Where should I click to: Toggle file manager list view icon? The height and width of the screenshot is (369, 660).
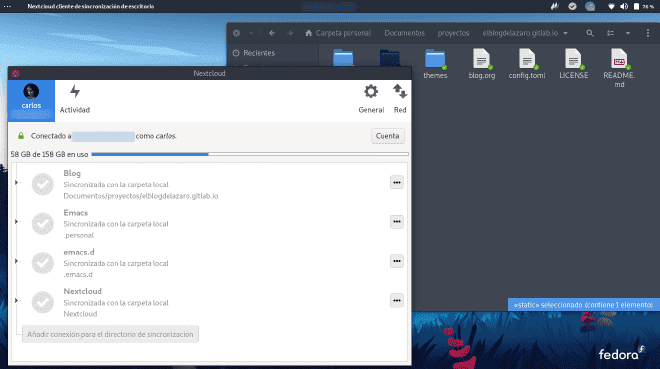610,33
